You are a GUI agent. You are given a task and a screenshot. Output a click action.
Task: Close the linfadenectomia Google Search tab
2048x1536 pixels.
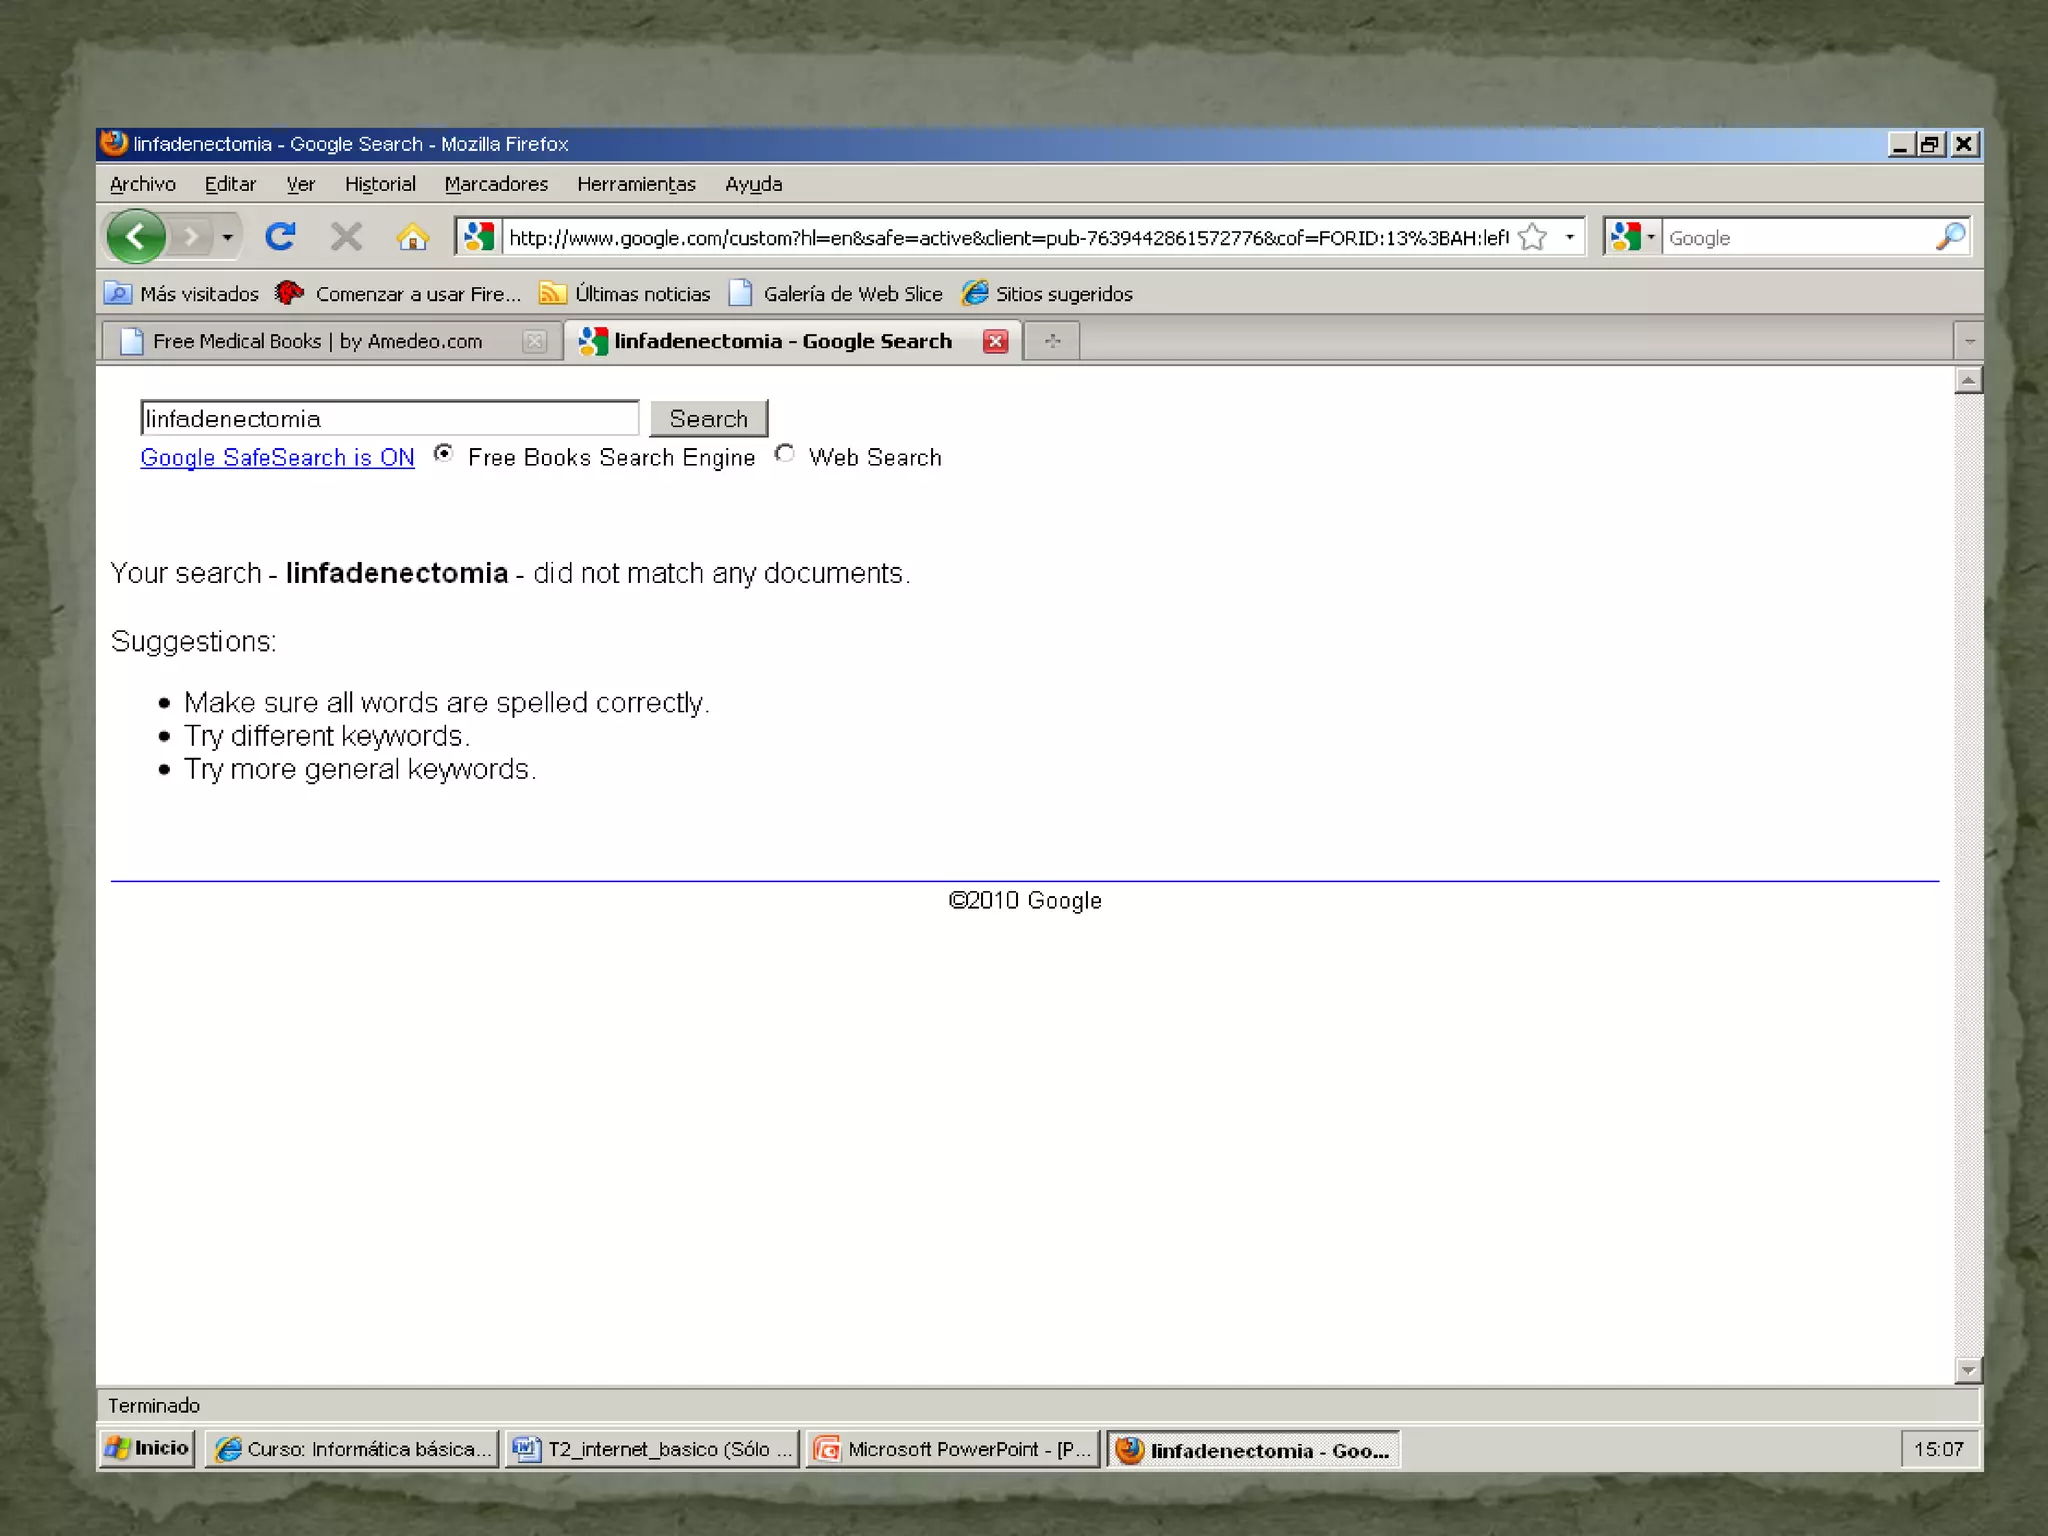click(995, 342)
